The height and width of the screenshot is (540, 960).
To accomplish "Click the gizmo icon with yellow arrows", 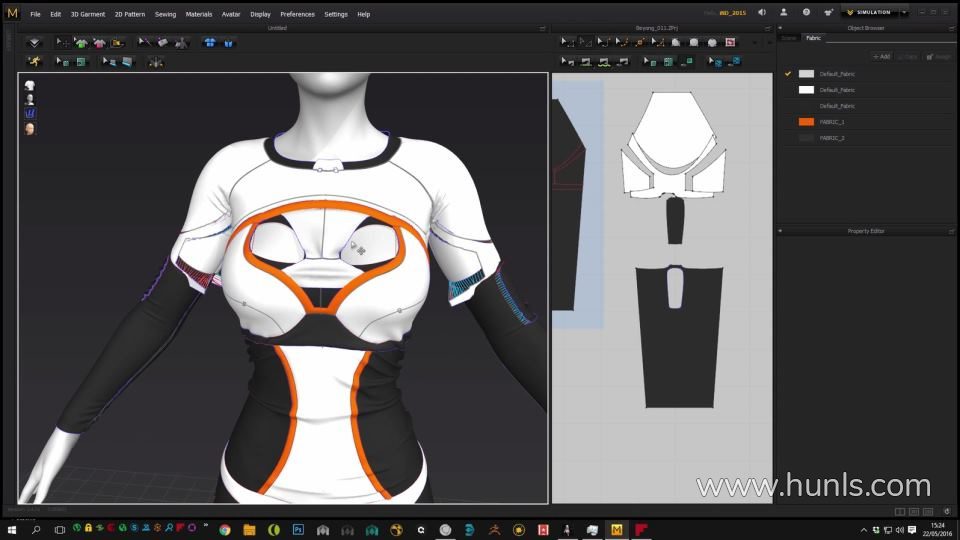I will (x=156, y=62).
